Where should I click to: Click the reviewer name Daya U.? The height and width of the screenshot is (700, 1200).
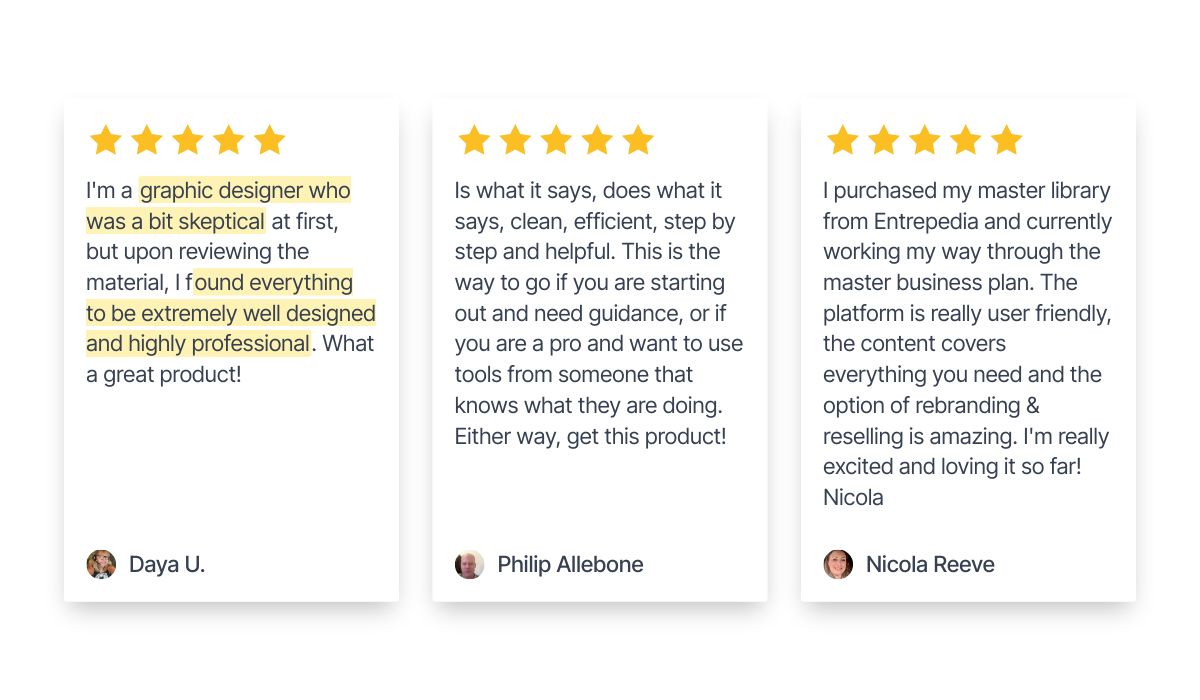[167, 564]
